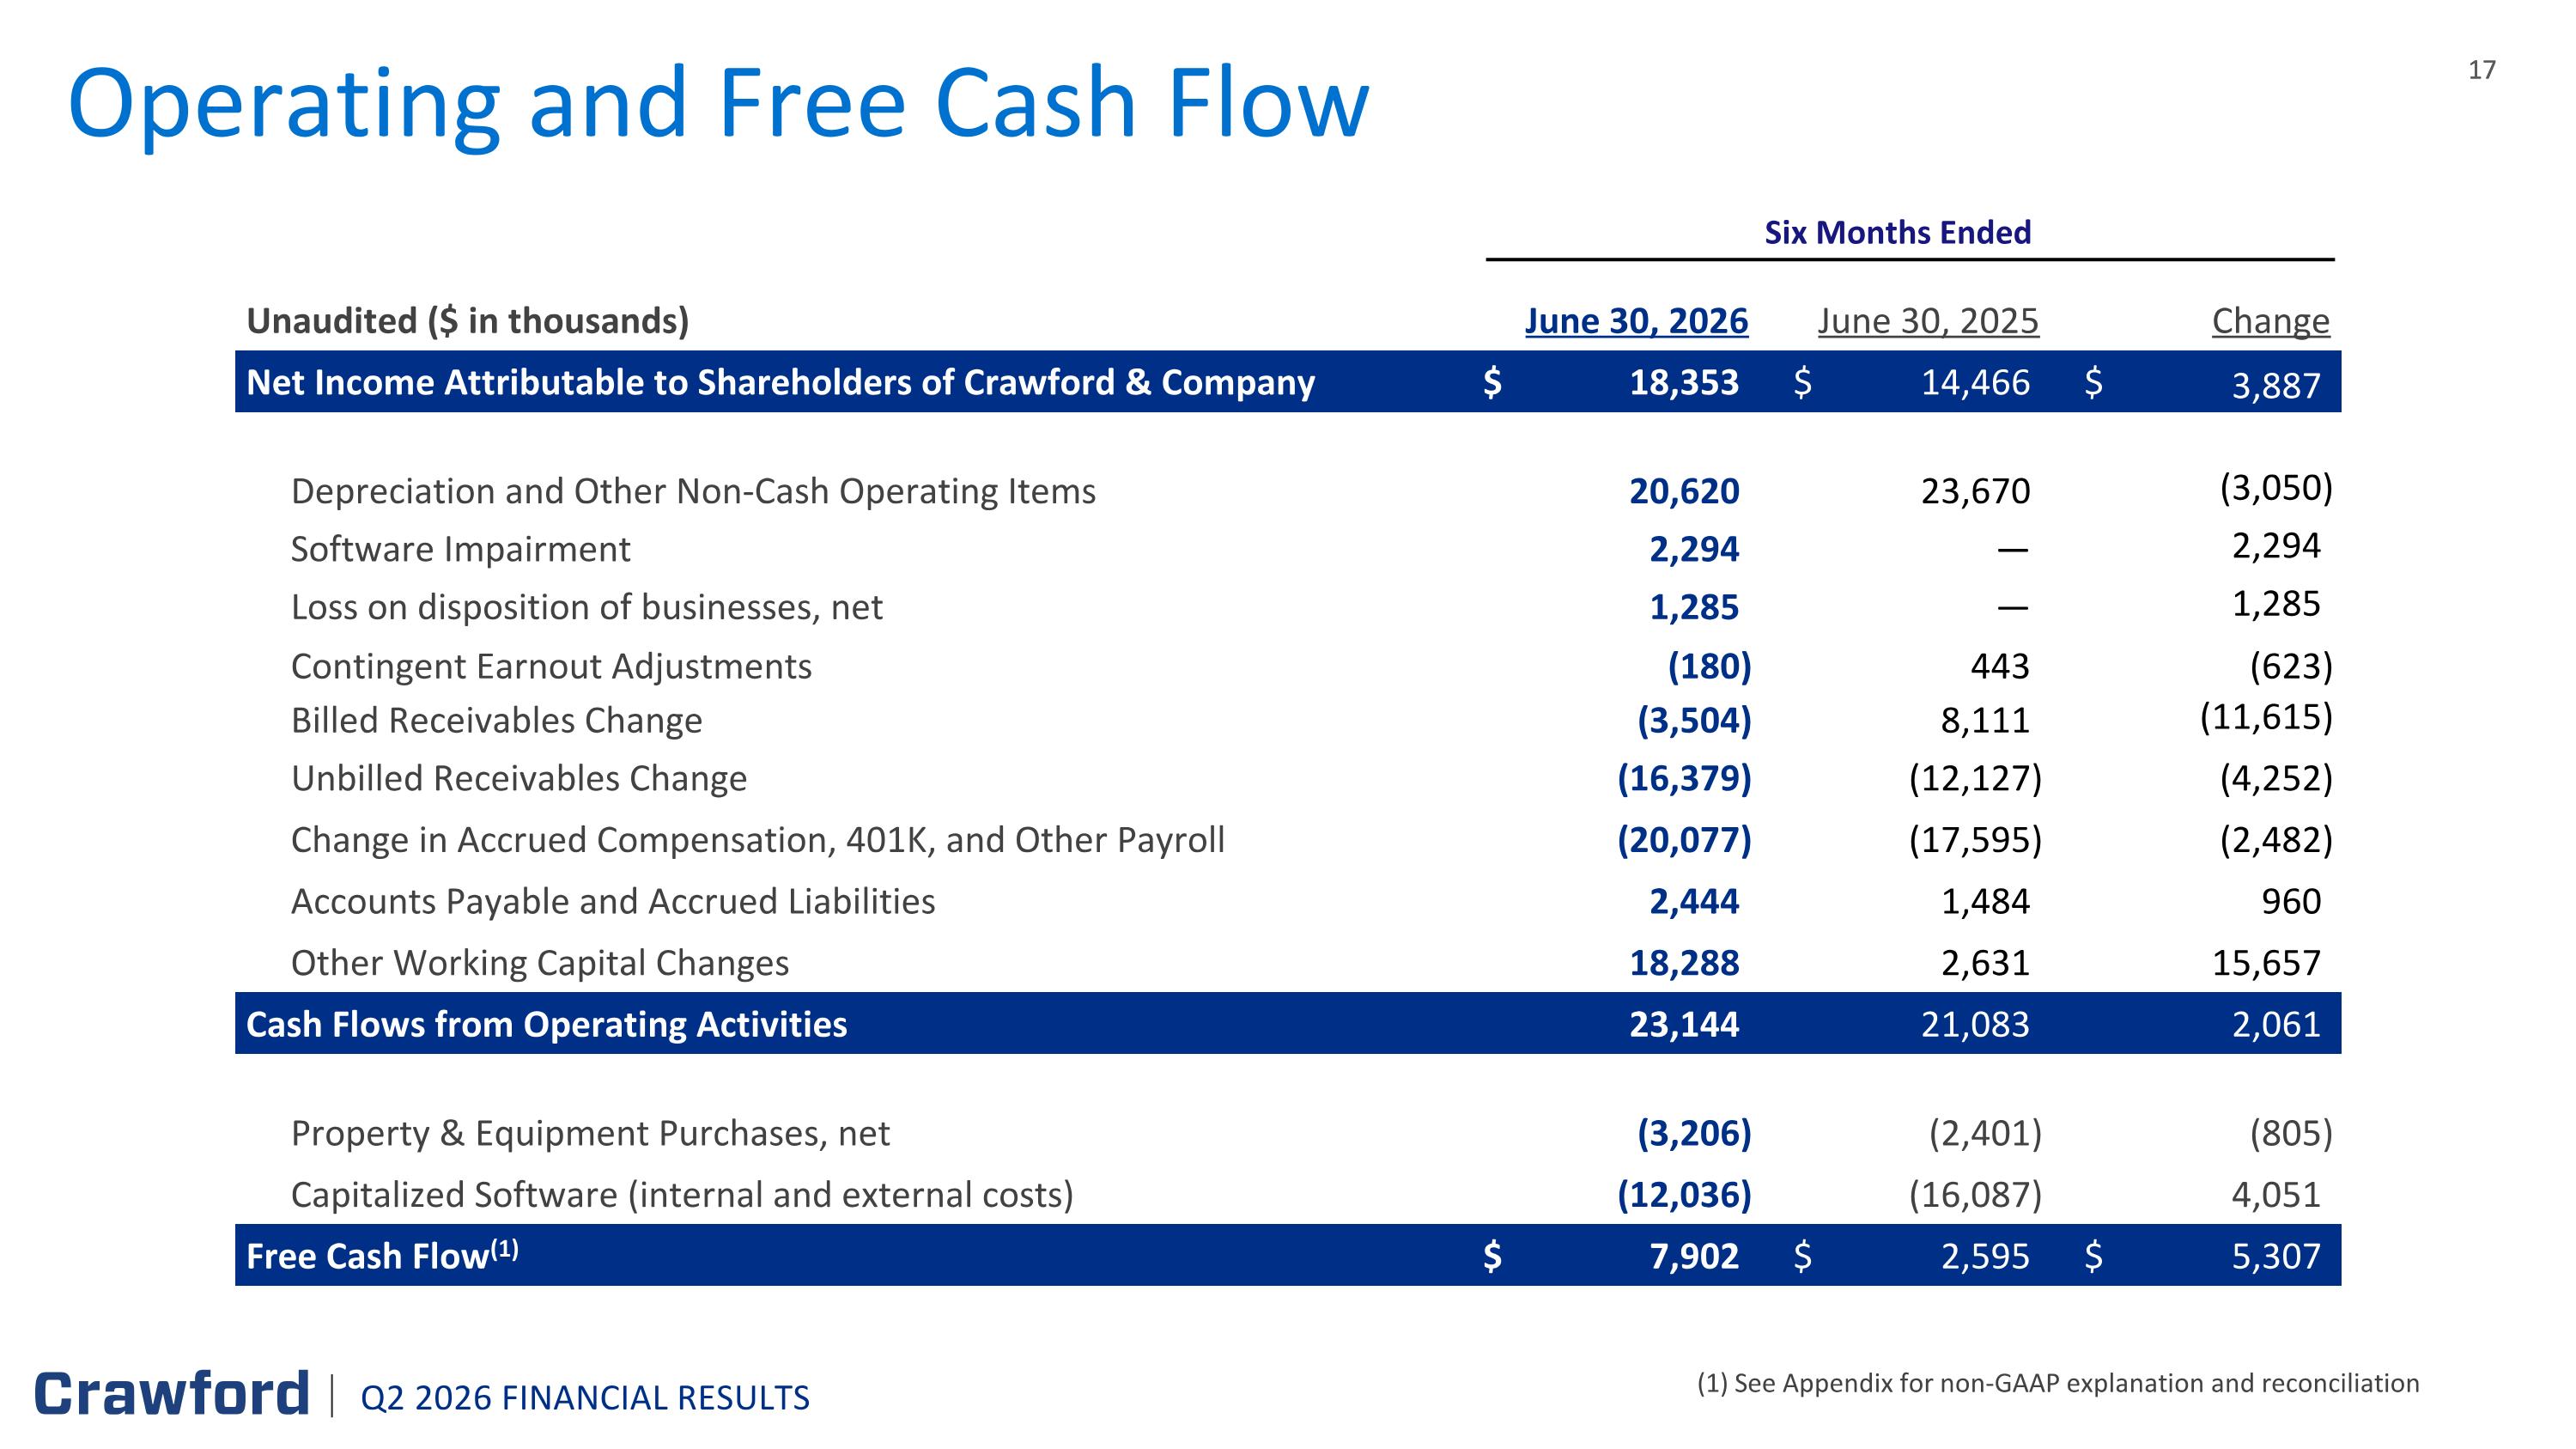Click the non-GAAP Appendix footnote
The image size is (2576, 1449).
coord(2058,1383)
